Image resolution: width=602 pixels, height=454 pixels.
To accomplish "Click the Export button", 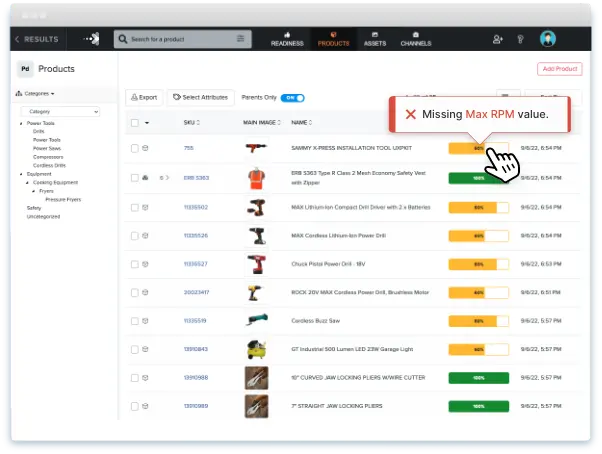I will pyautogui.click(x=144, y=97).
